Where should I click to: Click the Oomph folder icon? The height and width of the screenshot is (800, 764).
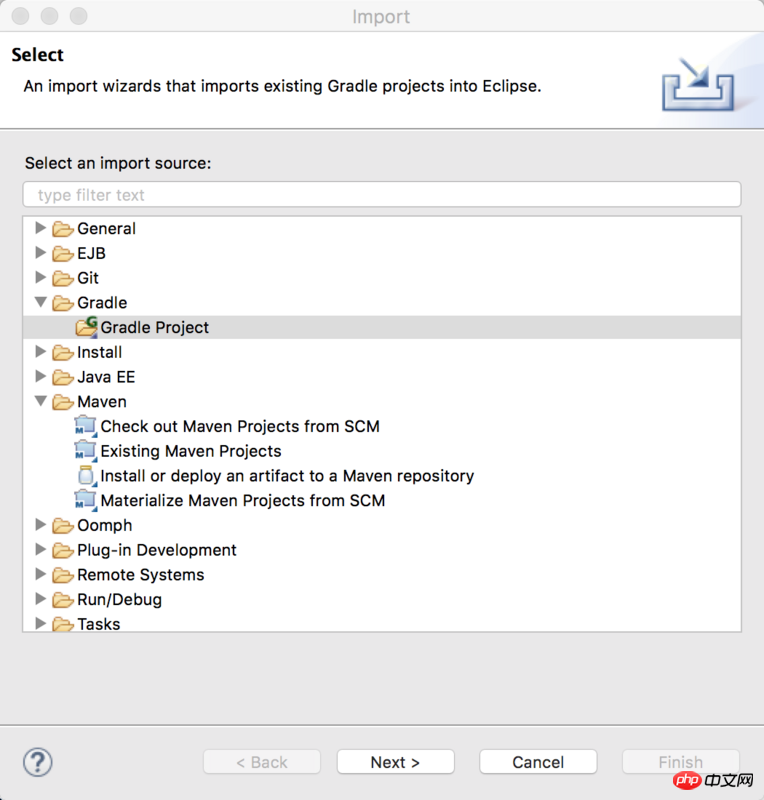click(x=63, y=525)
